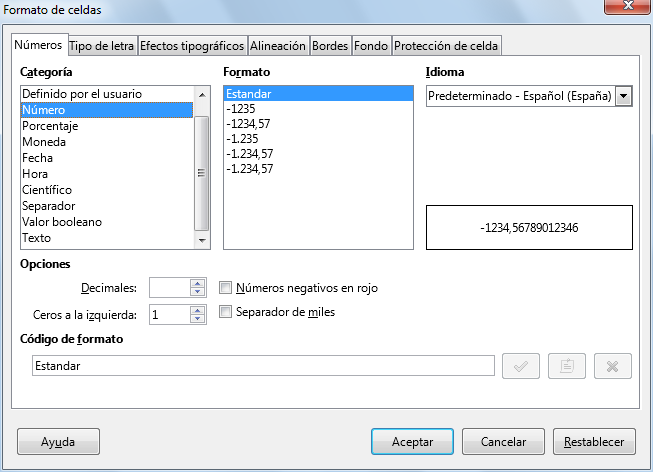Viewport: 653px width, 472px height.
Task: Choose the Científico category
Action: pyautogui.click(x=107, y=190)
